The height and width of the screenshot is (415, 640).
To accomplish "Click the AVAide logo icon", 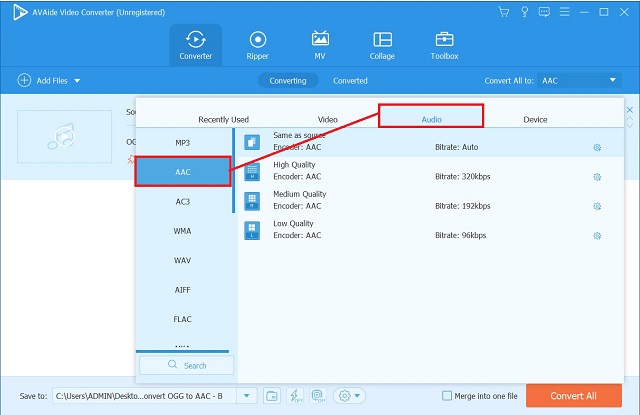I will click(x=19, y=12).
